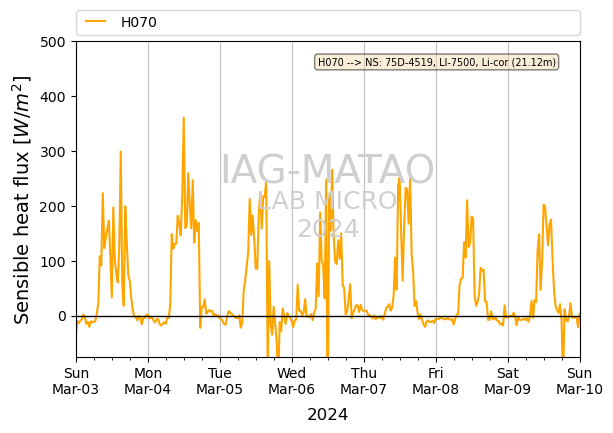
Task: Click the orange H070 legend line sample
Action: tap(95, 22)
